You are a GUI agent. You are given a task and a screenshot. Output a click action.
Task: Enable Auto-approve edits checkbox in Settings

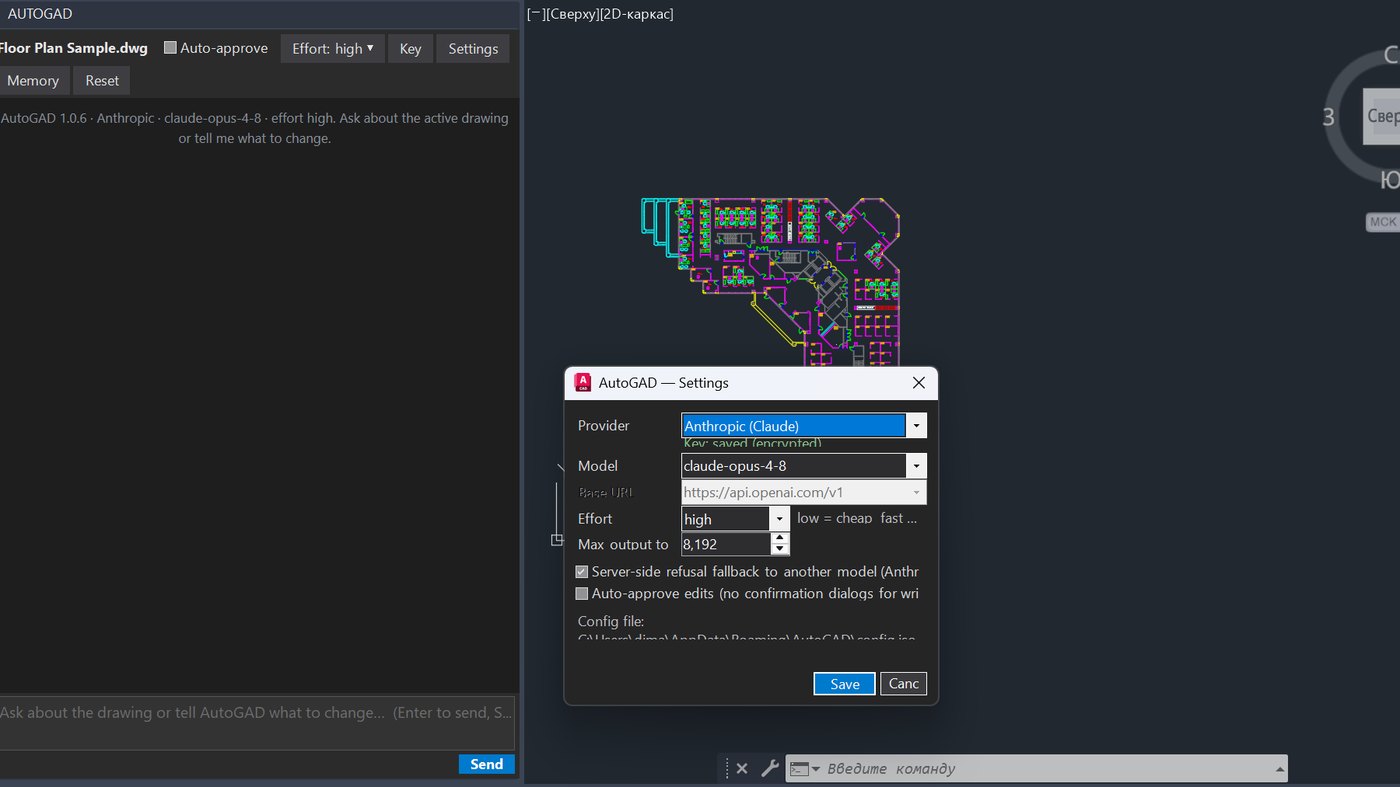coord(582,594)
